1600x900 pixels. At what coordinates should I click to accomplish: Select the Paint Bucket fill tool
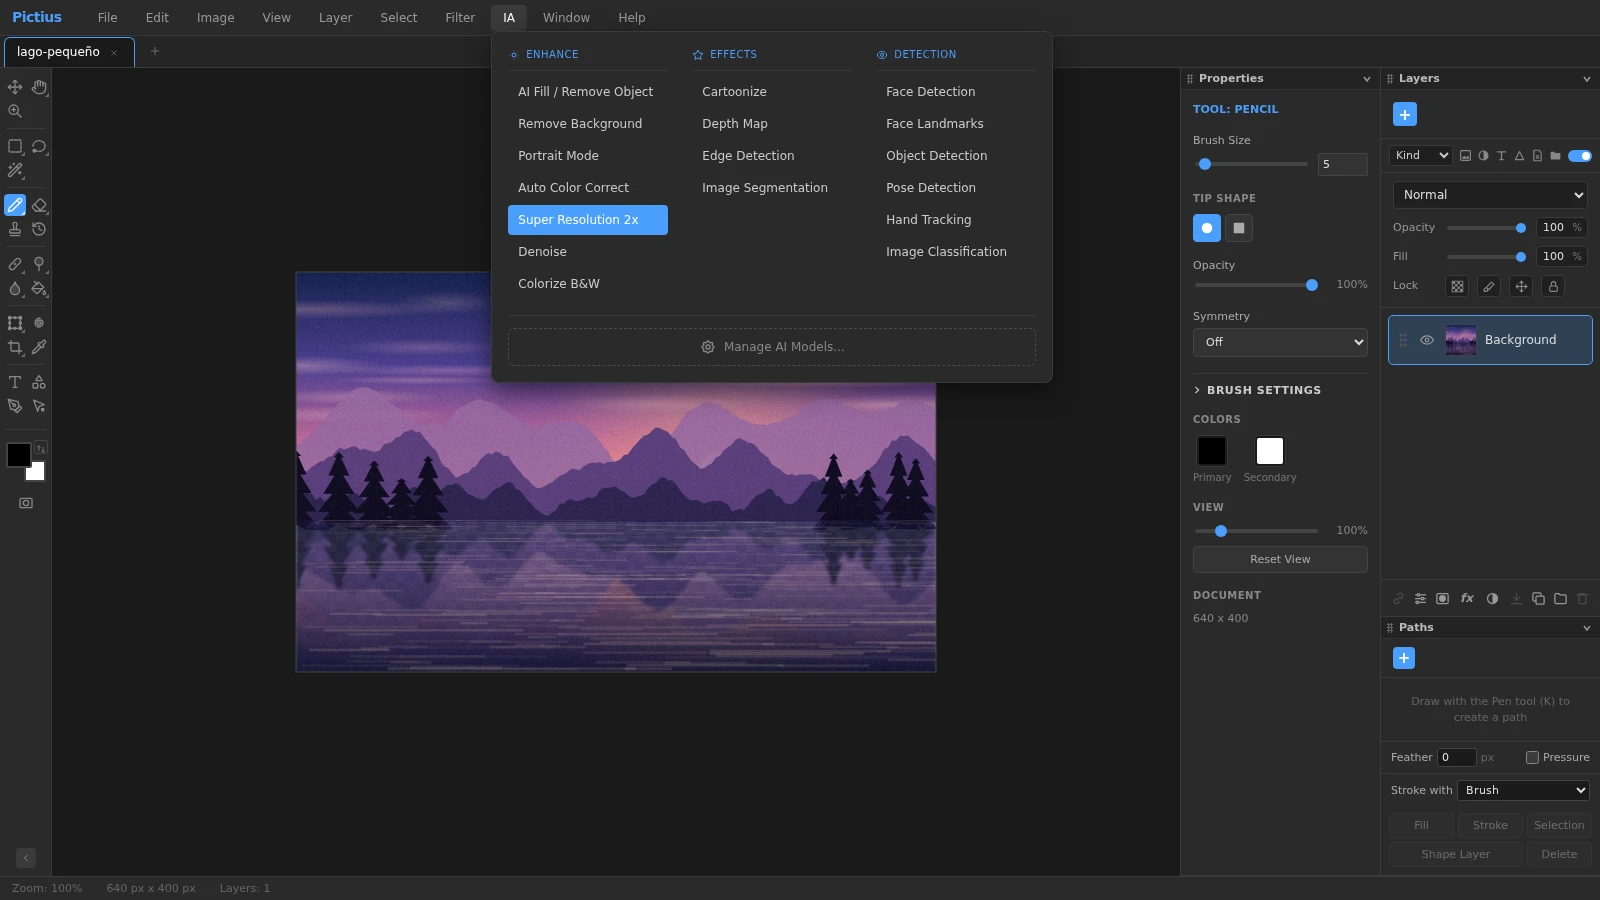39,288
